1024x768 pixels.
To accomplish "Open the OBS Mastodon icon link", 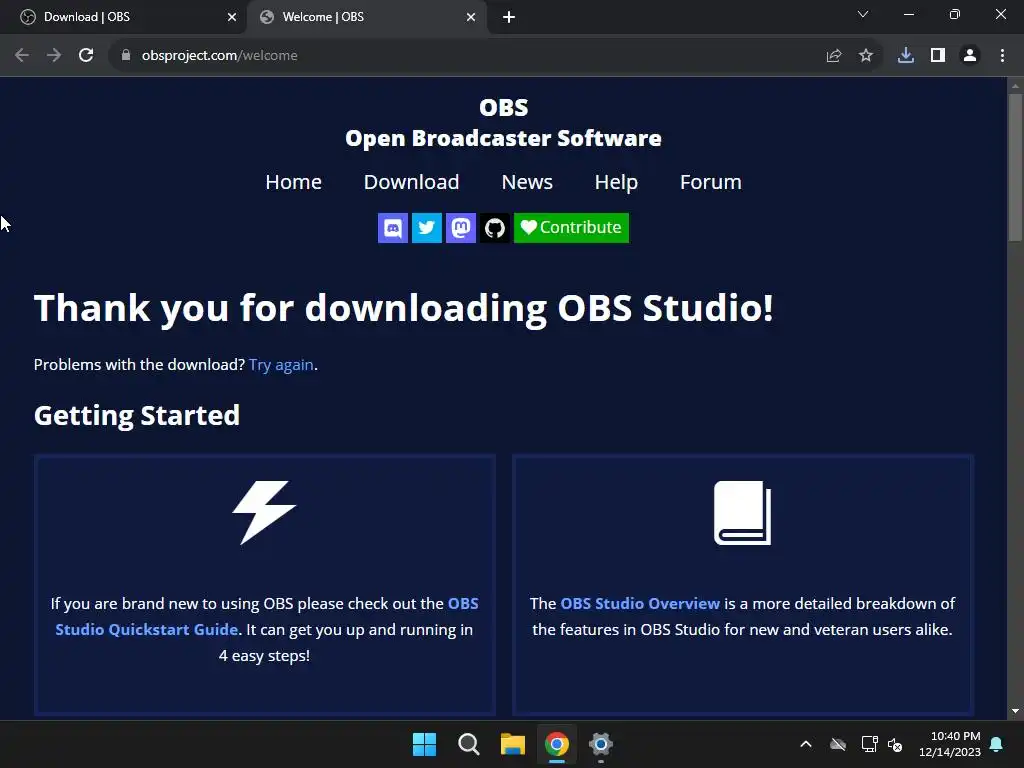I will coord(460,228).
